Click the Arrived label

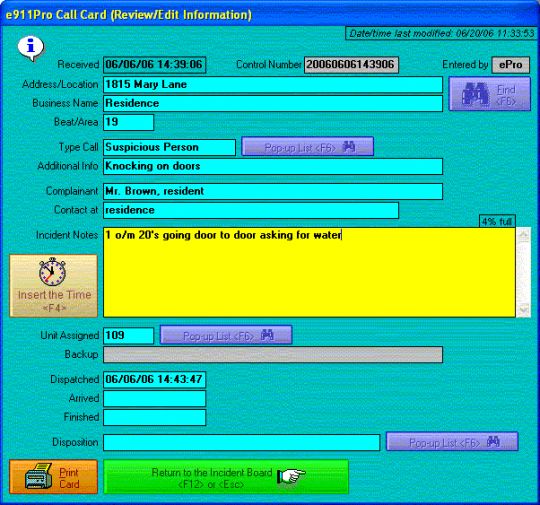pos(84,398)
